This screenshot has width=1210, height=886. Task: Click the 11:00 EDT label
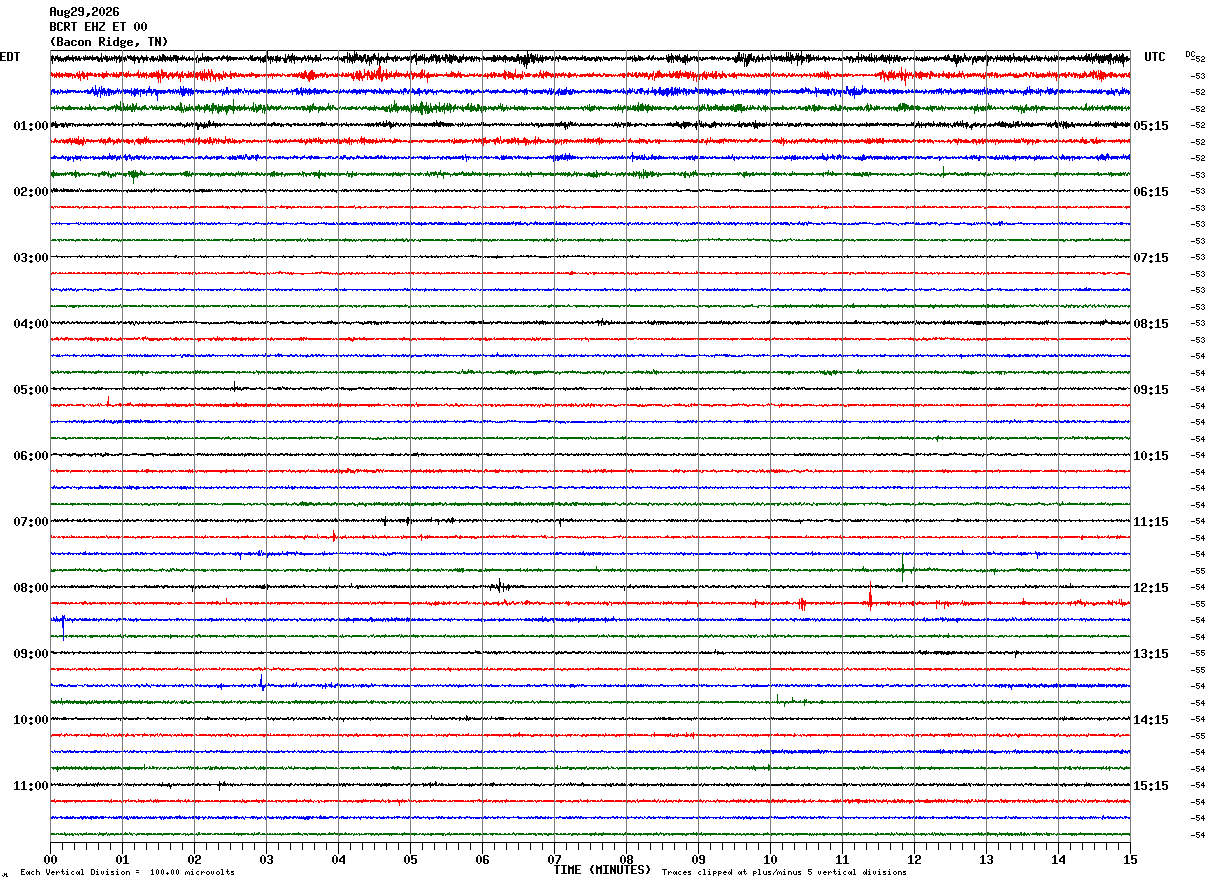[30, 786]
